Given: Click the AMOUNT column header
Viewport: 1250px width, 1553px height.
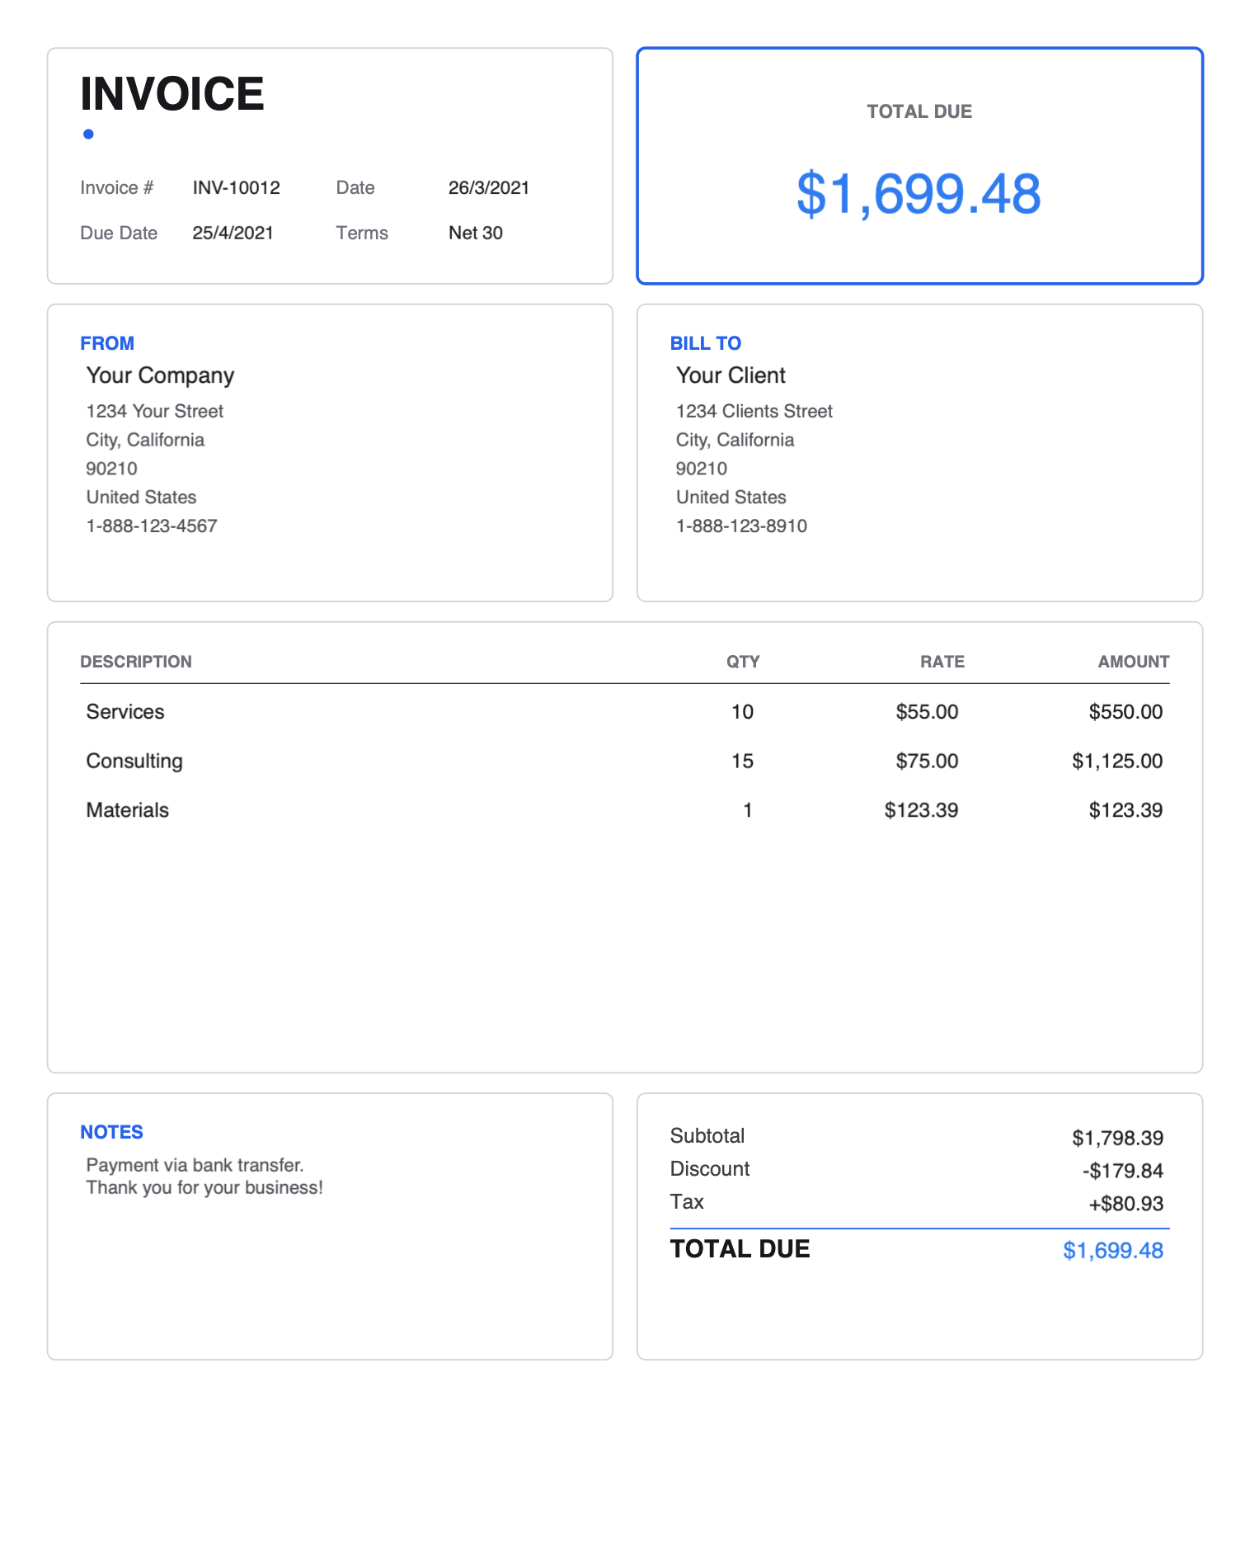Looking at the screenshot, I should pyautogui.click(x=1134, y=662).
